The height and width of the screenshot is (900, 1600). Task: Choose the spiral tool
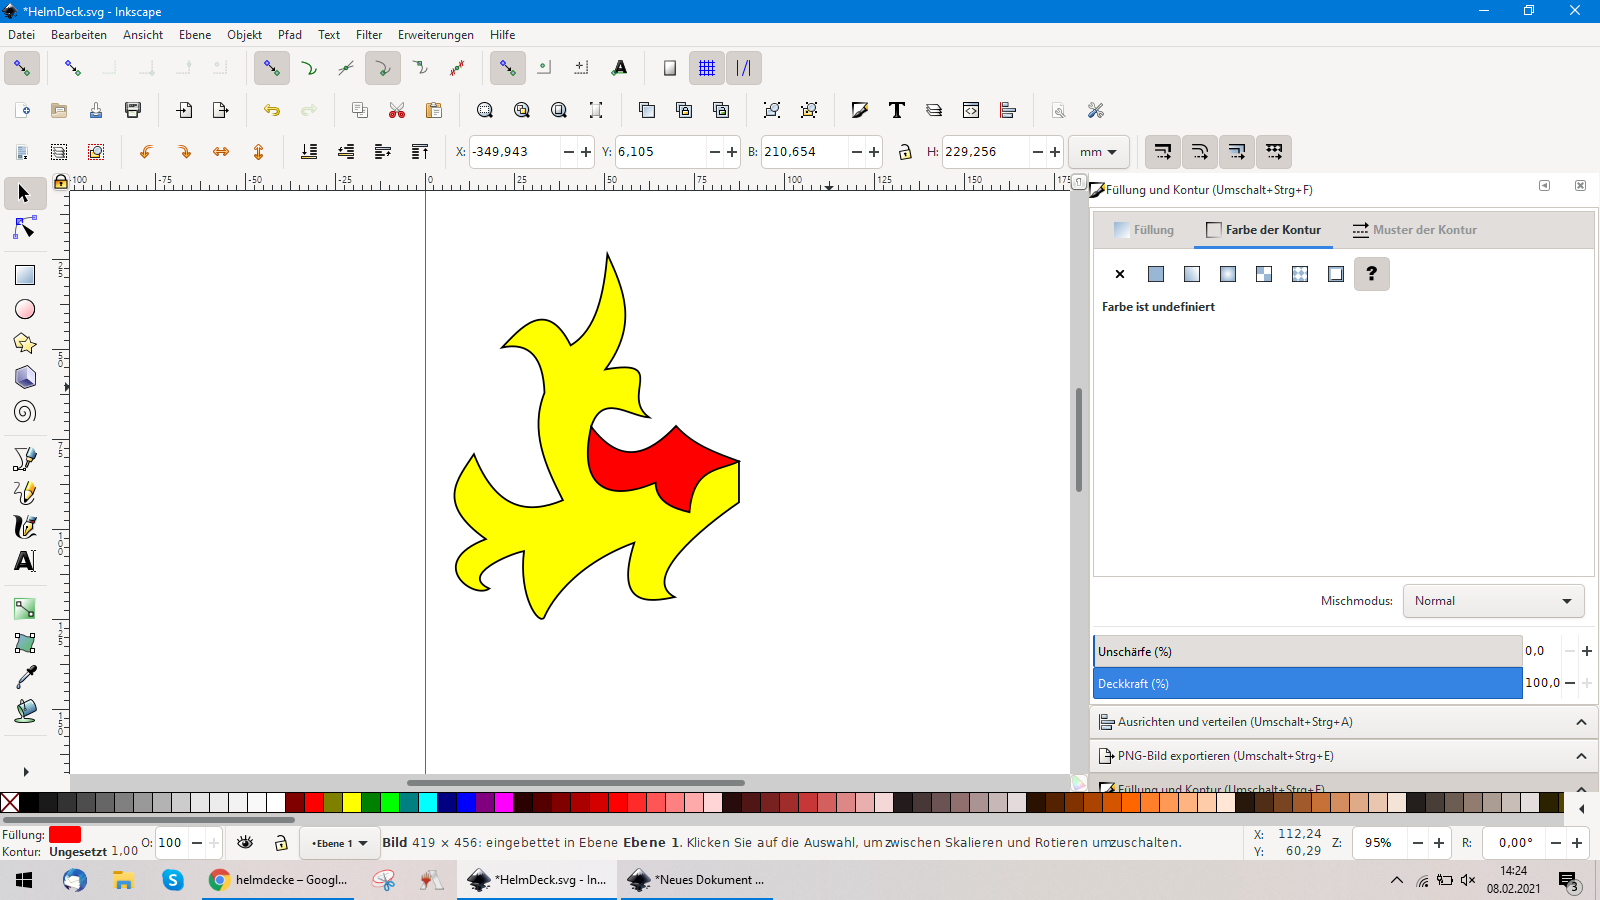[x=25, y=412]
